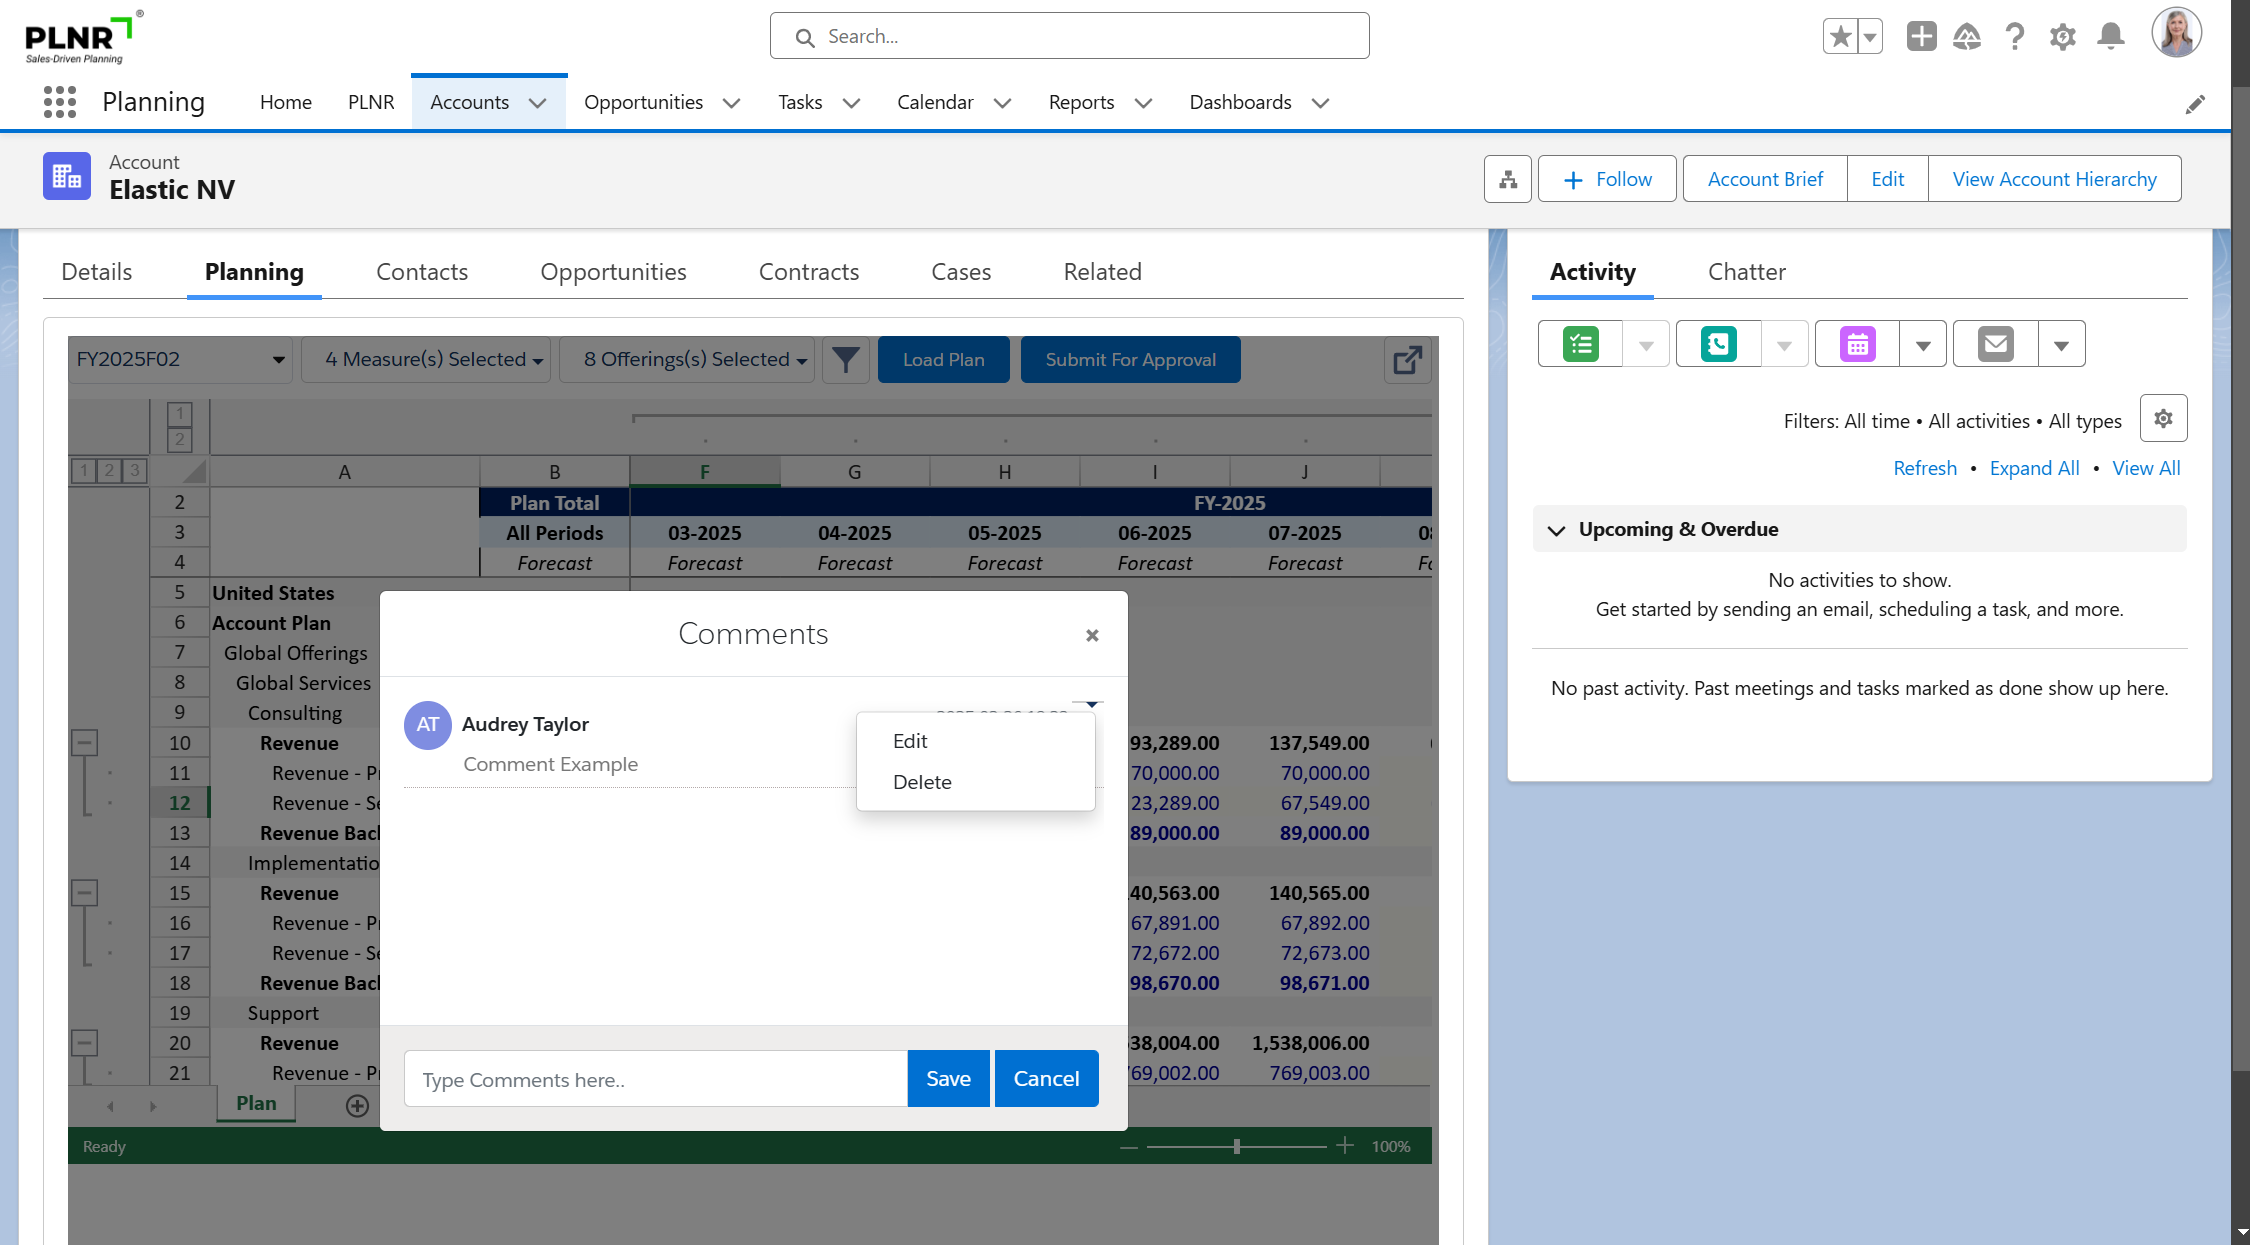
Task: Click the Save comment button
Action: (x=948, y=1079)
